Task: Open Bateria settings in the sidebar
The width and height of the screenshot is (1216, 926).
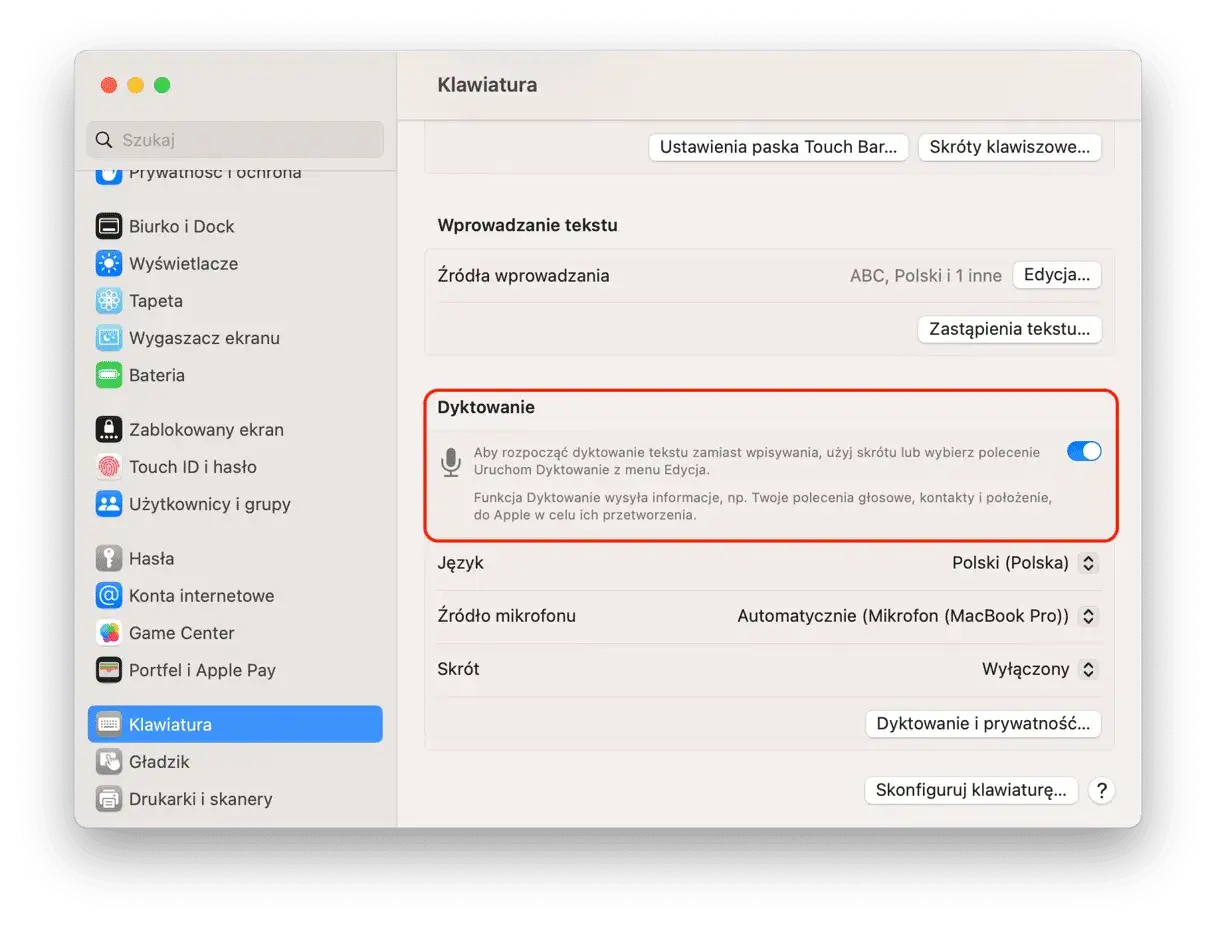Action: pyautogui.click(x=155, y=375)
